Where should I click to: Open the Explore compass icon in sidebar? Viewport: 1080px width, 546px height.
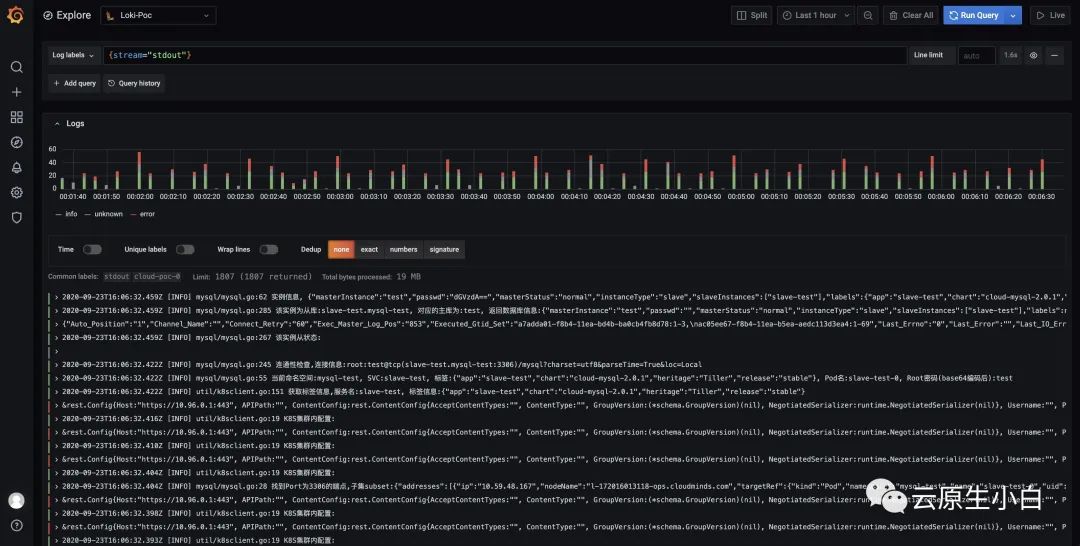click(17, 143)
